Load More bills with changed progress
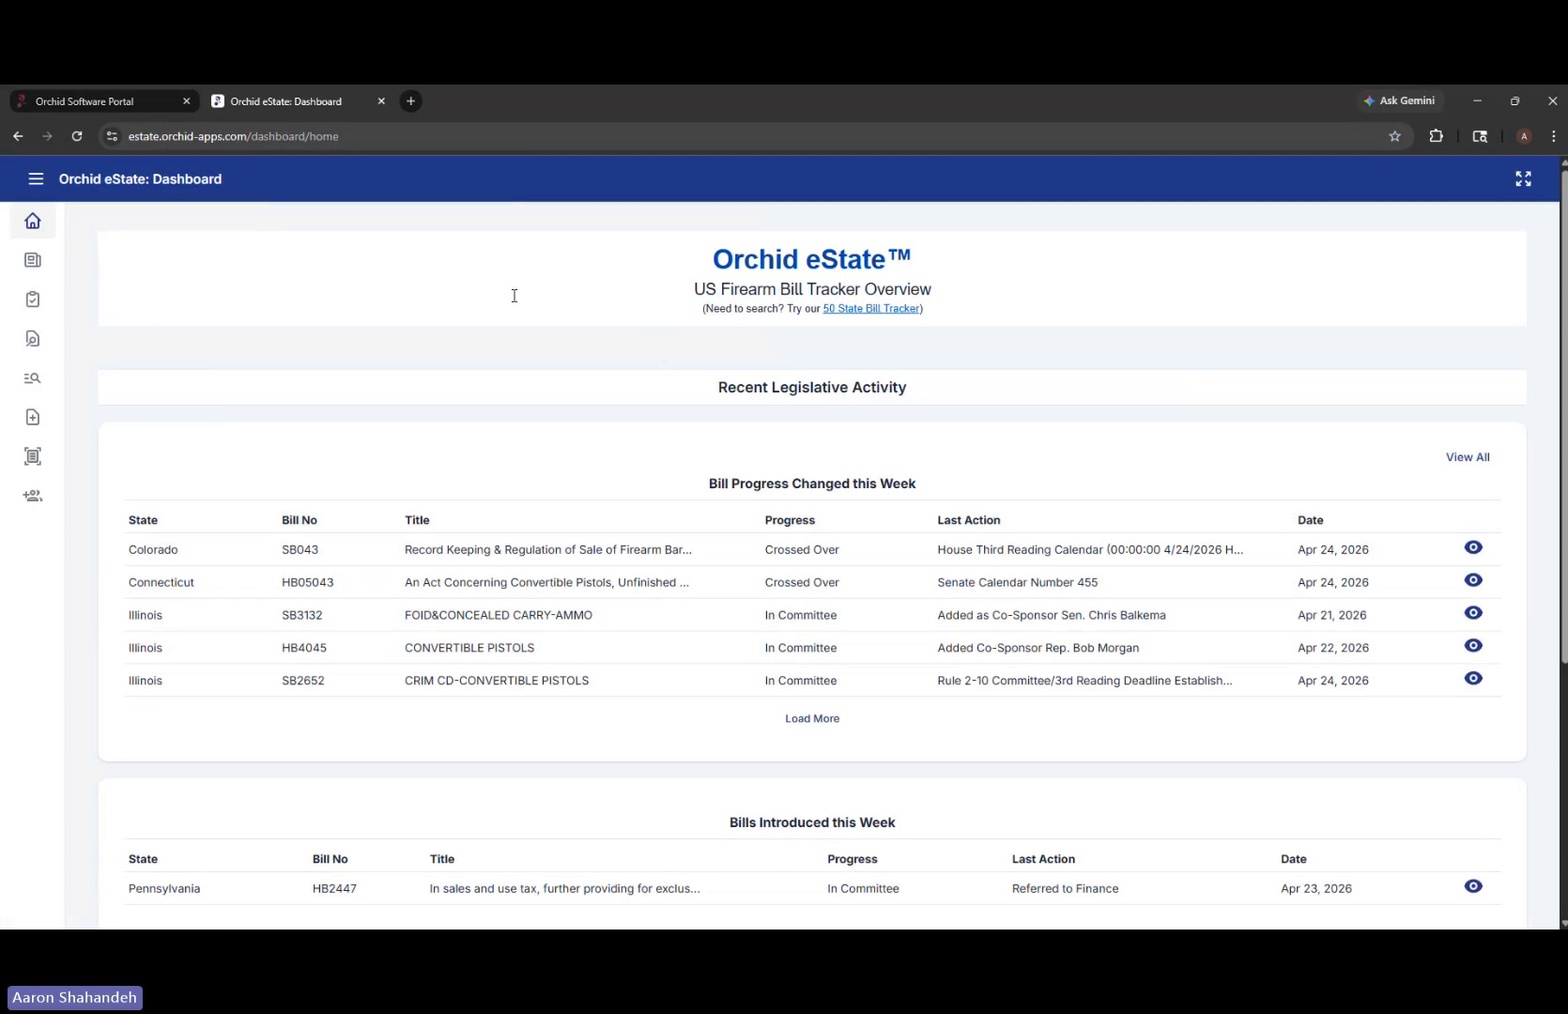The image size is (1568, 1014). pos(812,719)
